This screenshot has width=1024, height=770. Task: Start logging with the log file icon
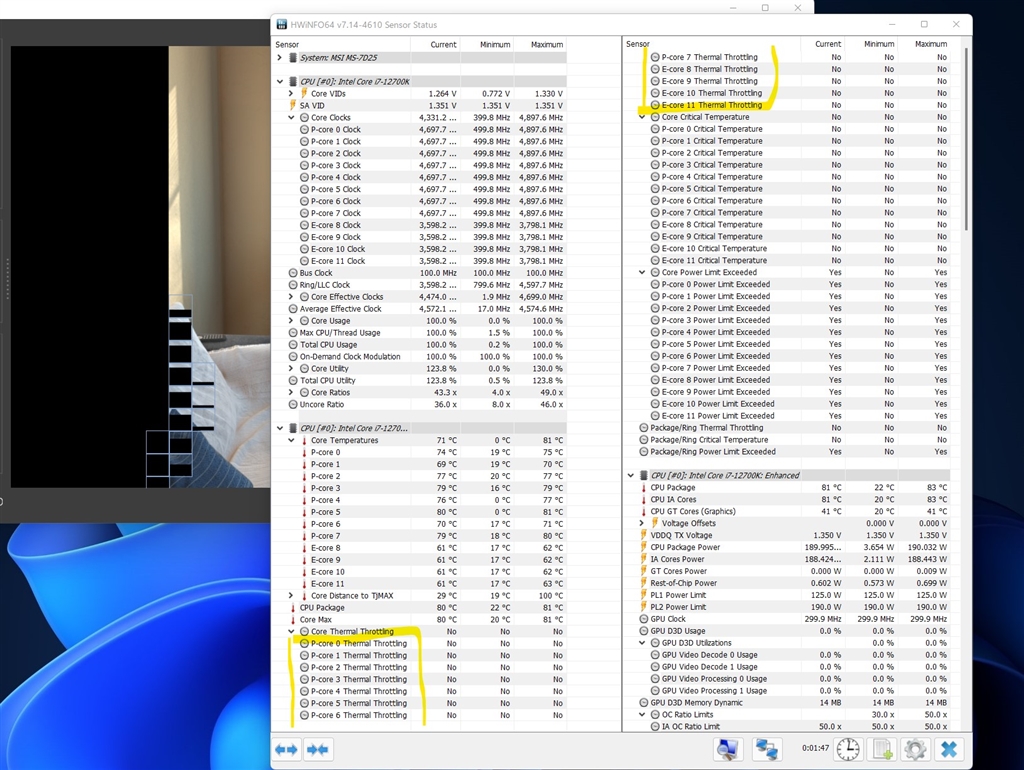[x=882, y=749]
